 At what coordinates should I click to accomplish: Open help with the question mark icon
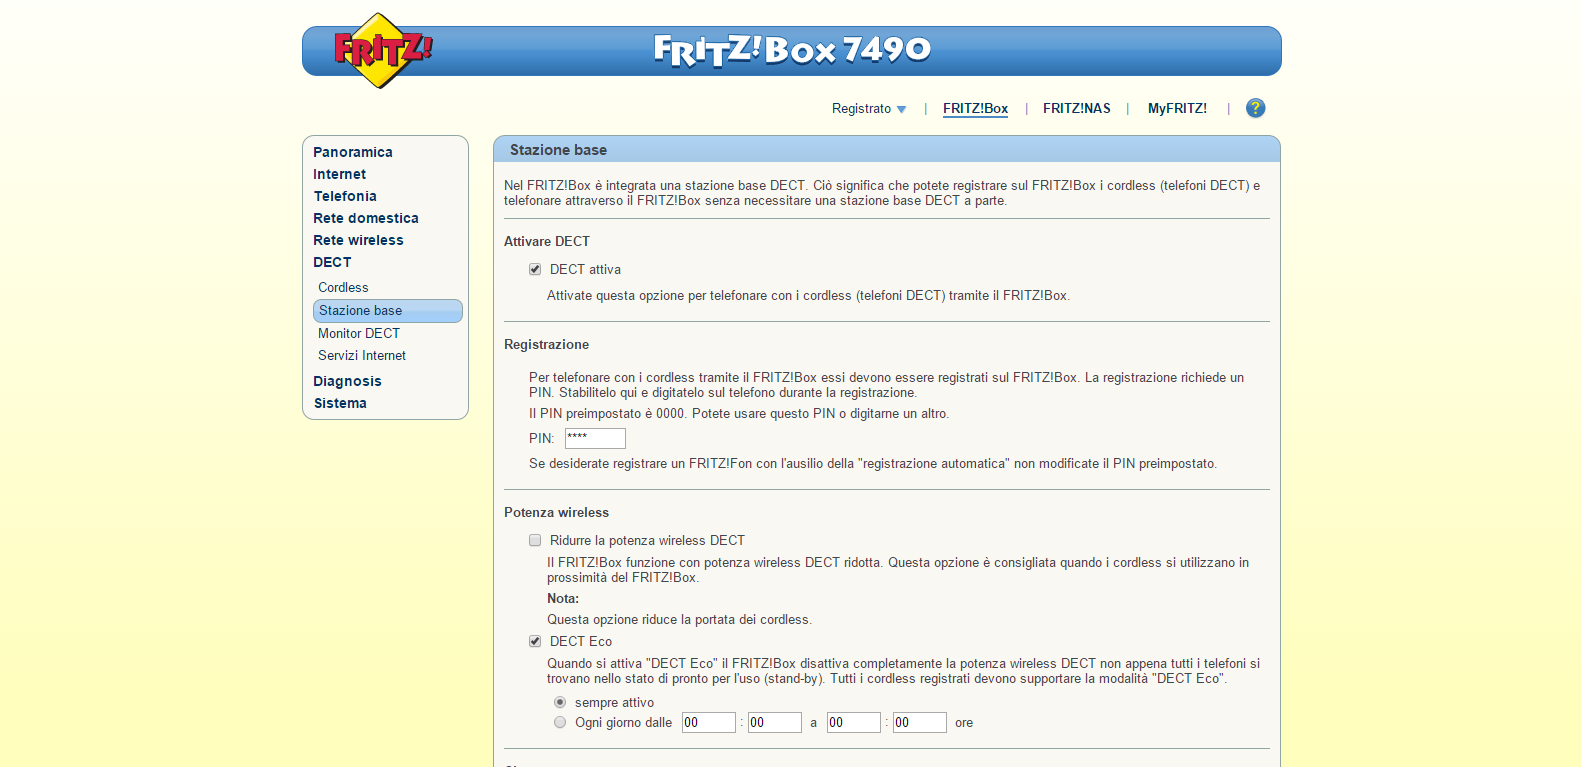click(1255, 108)
